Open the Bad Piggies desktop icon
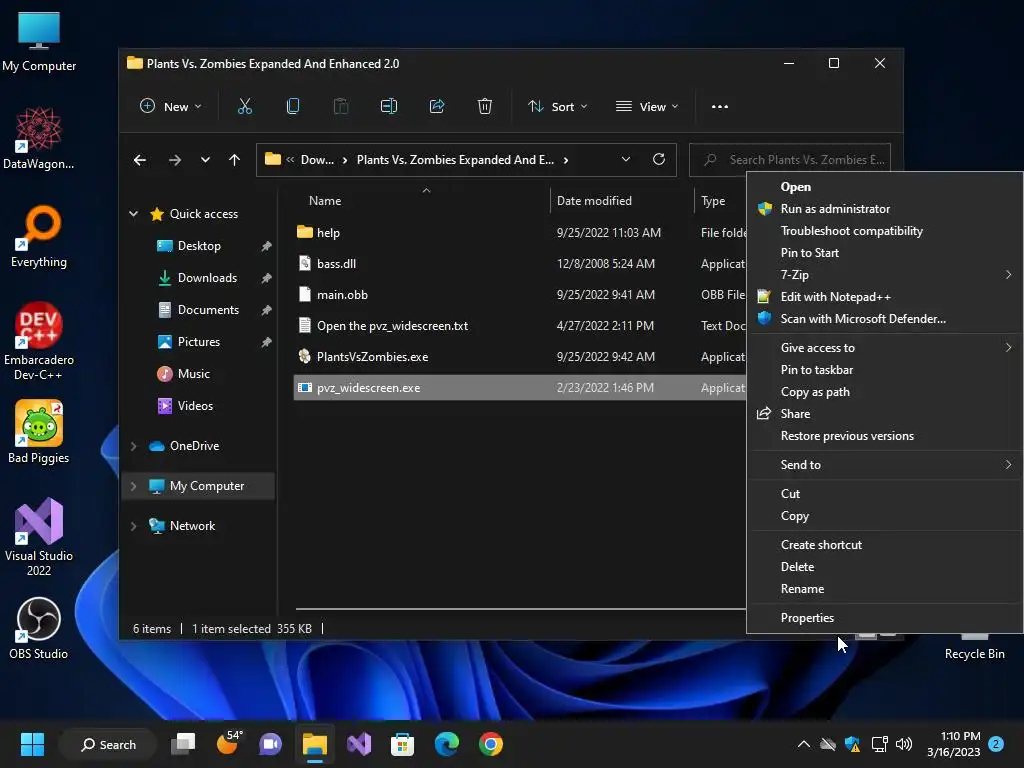 point(39,432)
